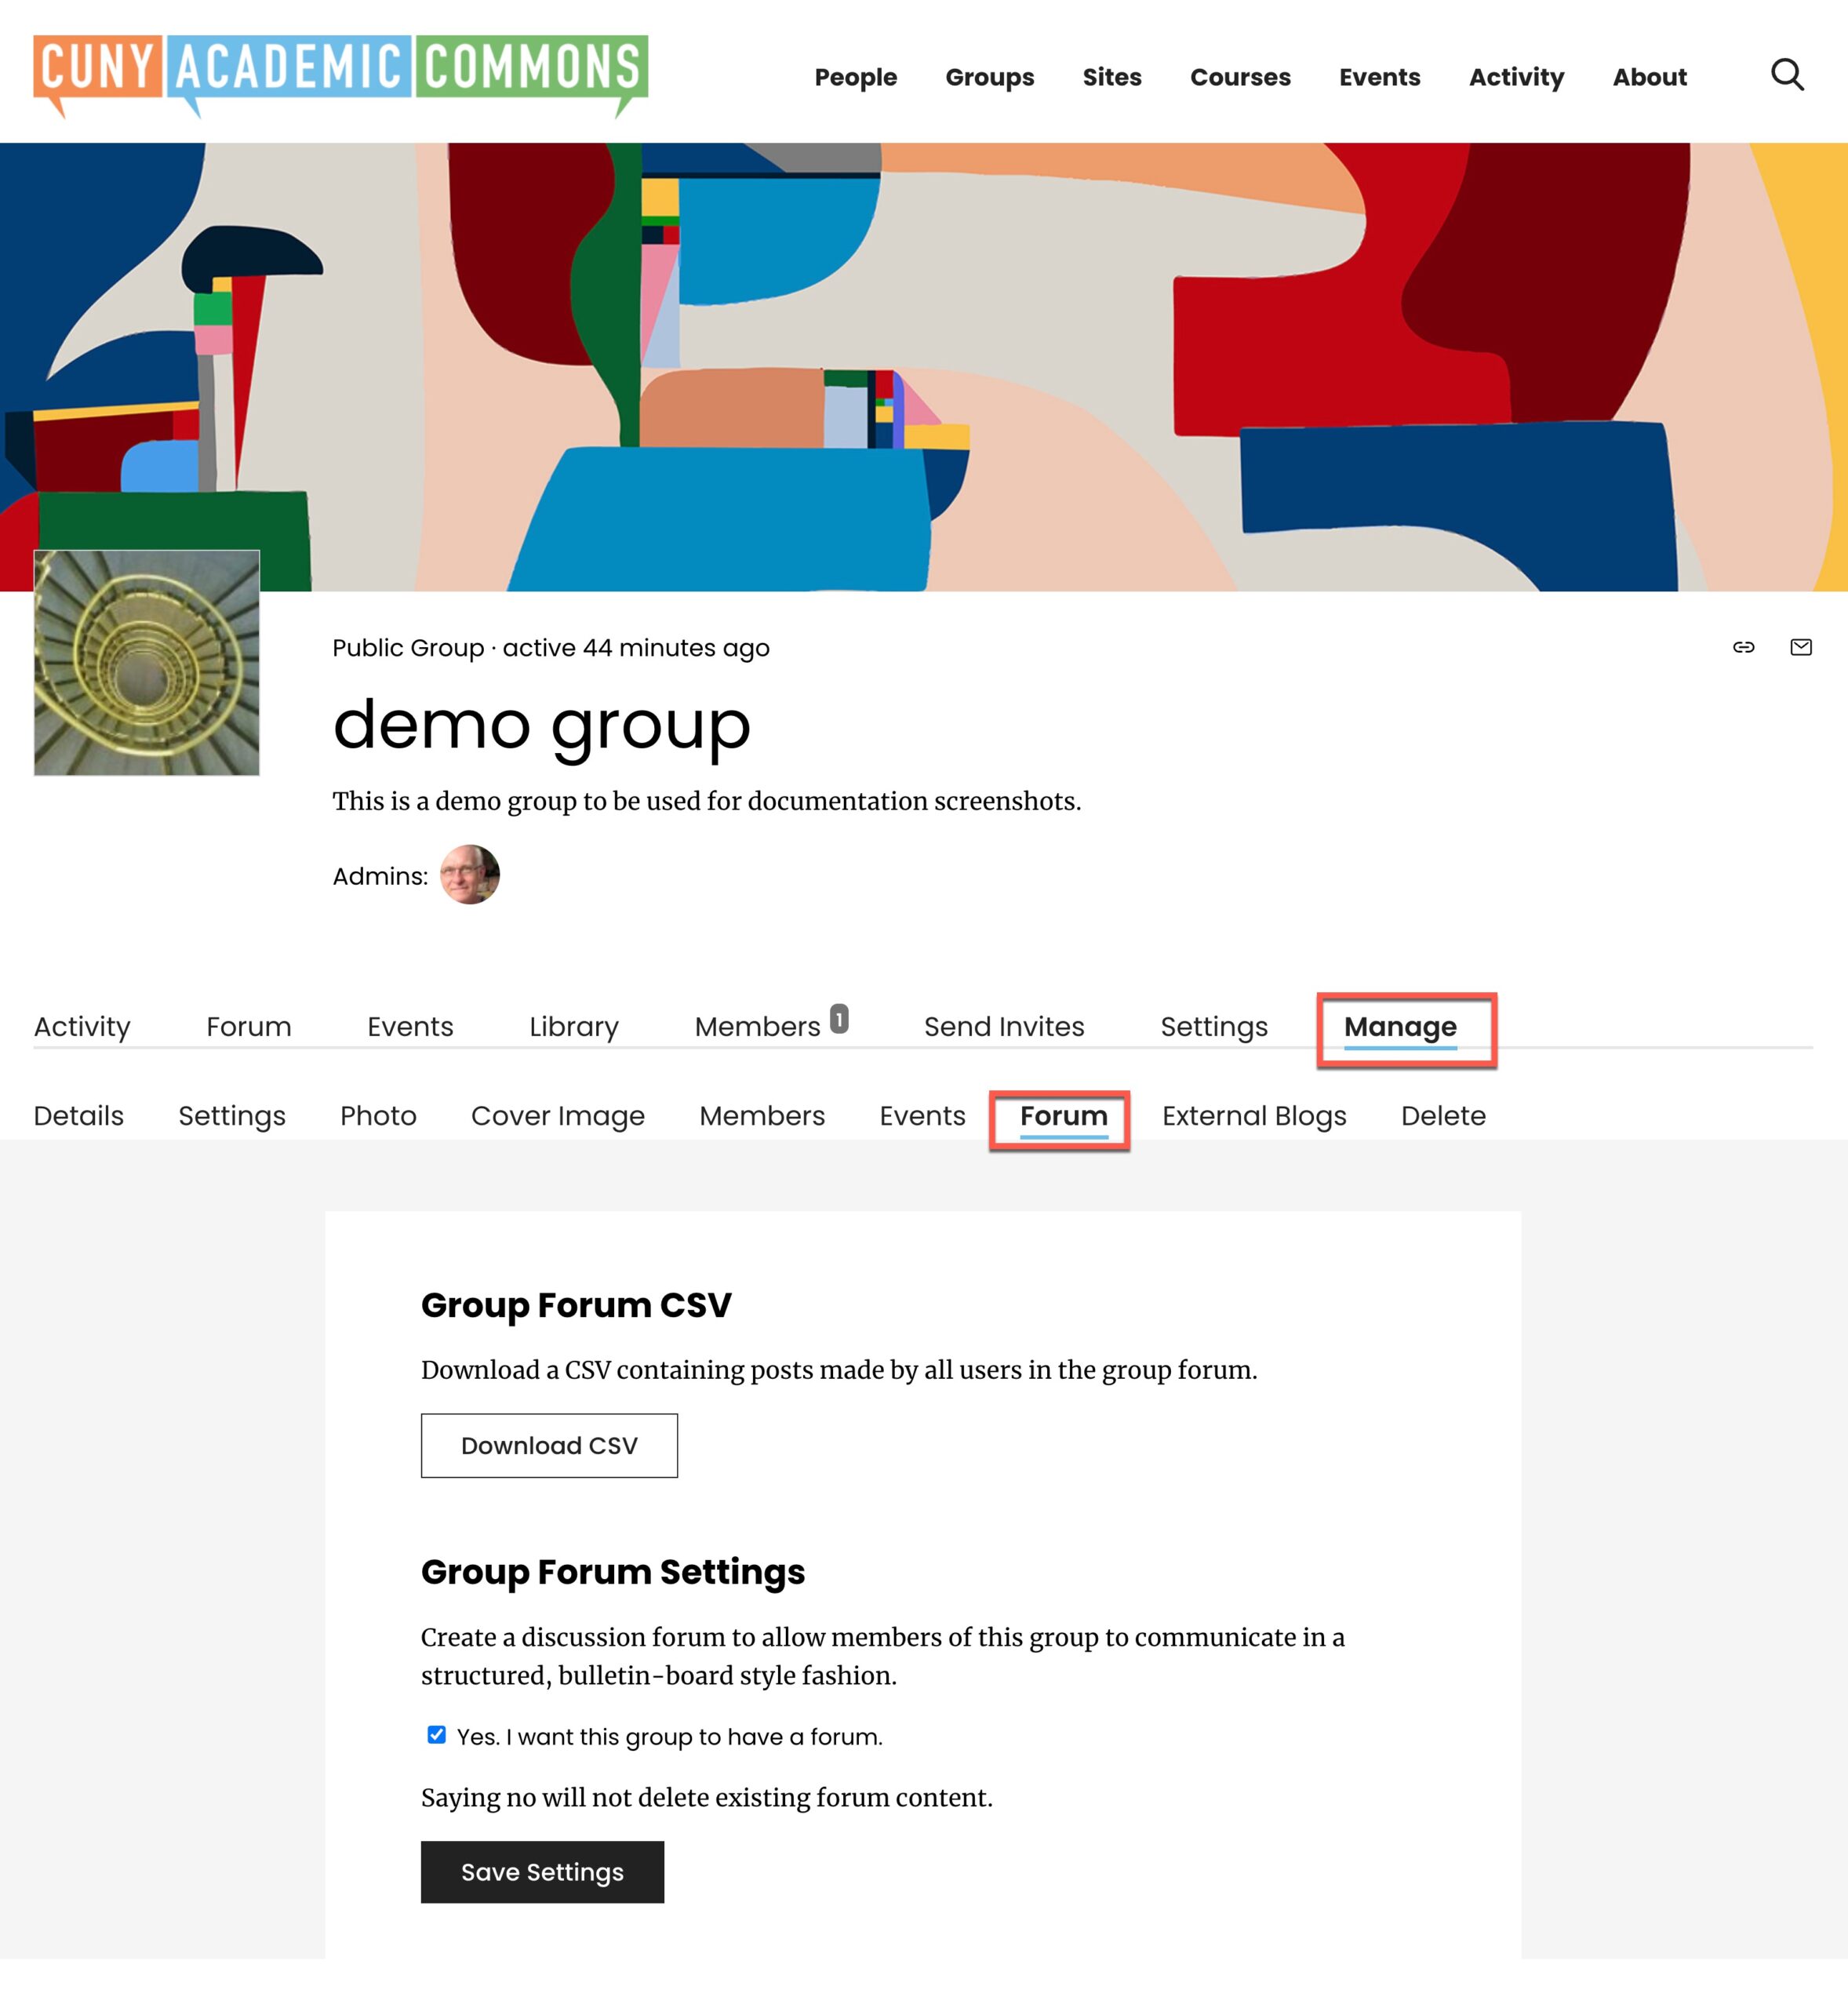1848x2008 pixels.
Task: Open Events sub-tab under Manage
Action: click(922, 1116)
